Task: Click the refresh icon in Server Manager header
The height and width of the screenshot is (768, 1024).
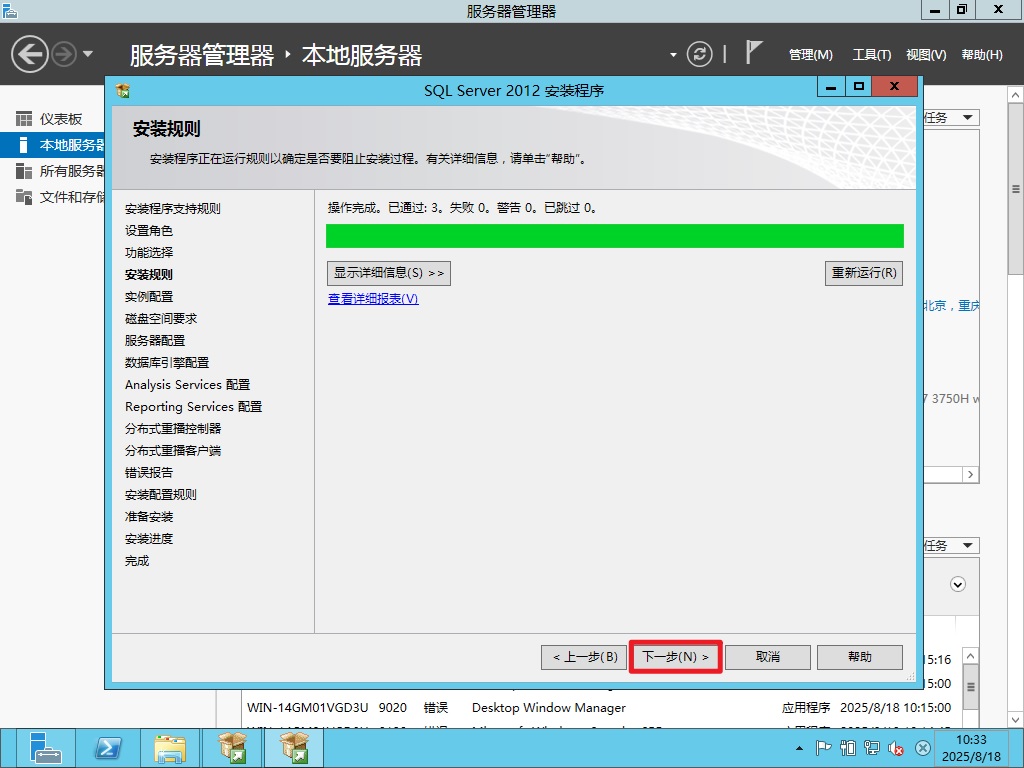Action: coord(699,54)
